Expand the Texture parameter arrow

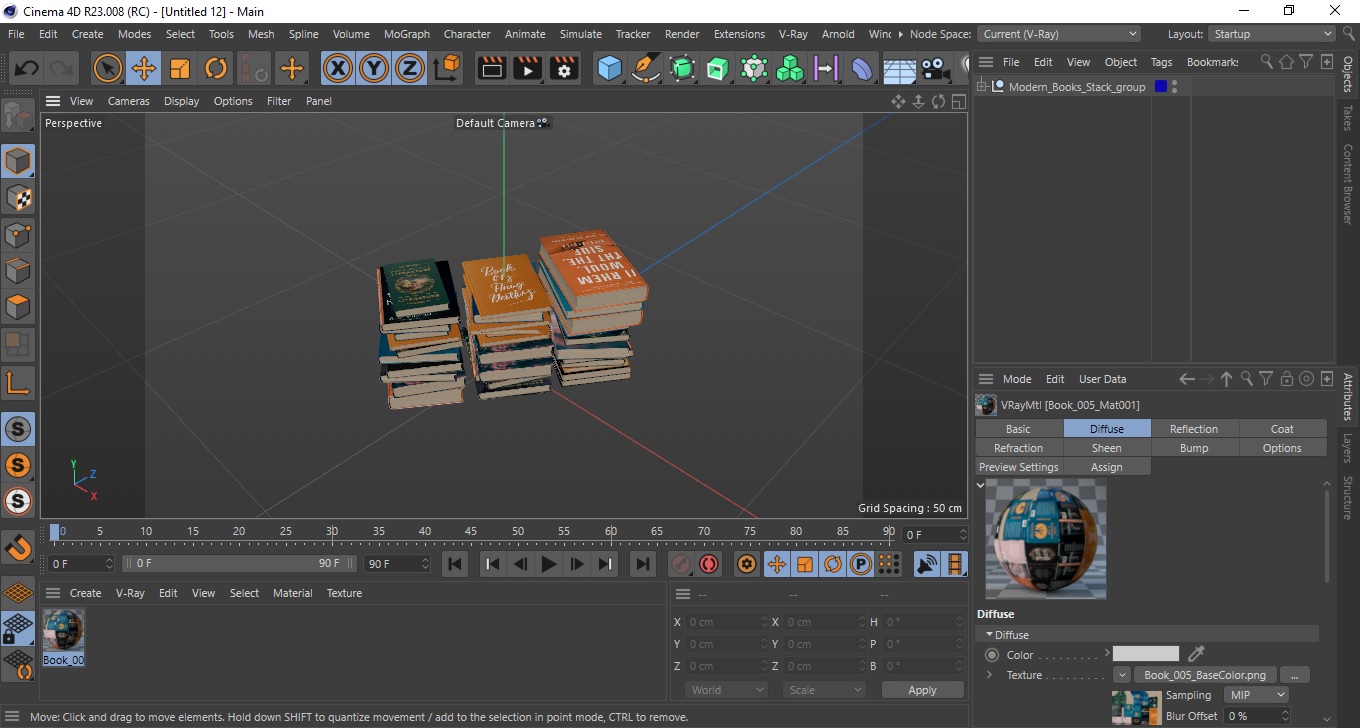pos(989,675)
